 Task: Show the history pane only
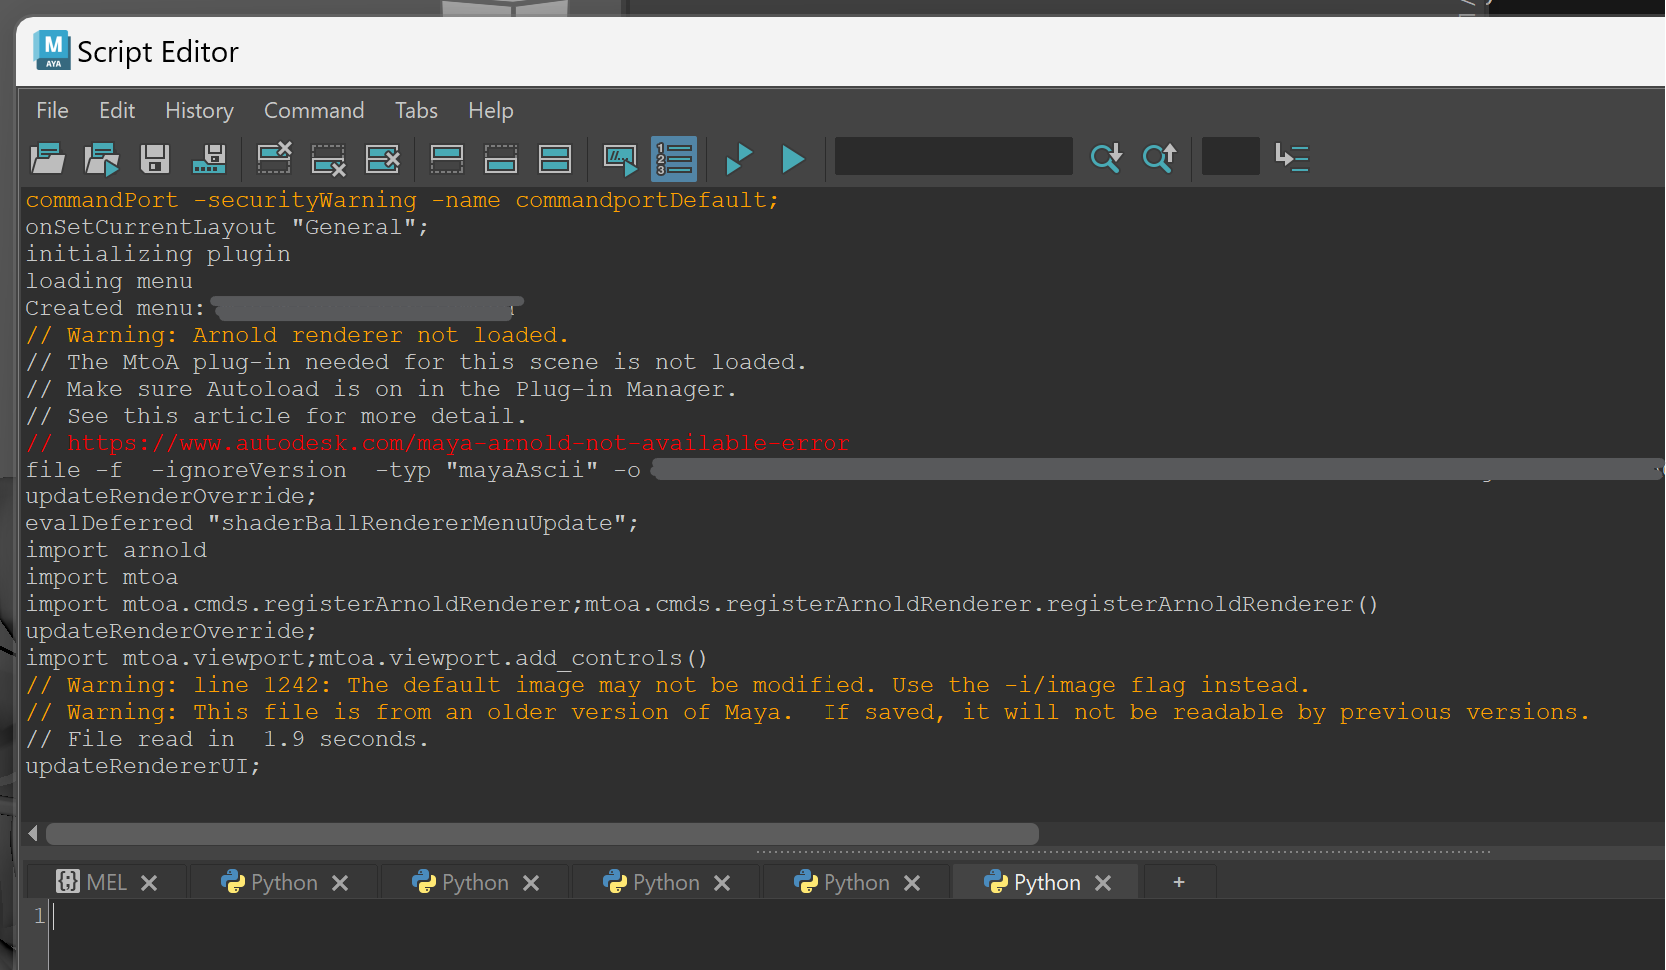point(446,158)
